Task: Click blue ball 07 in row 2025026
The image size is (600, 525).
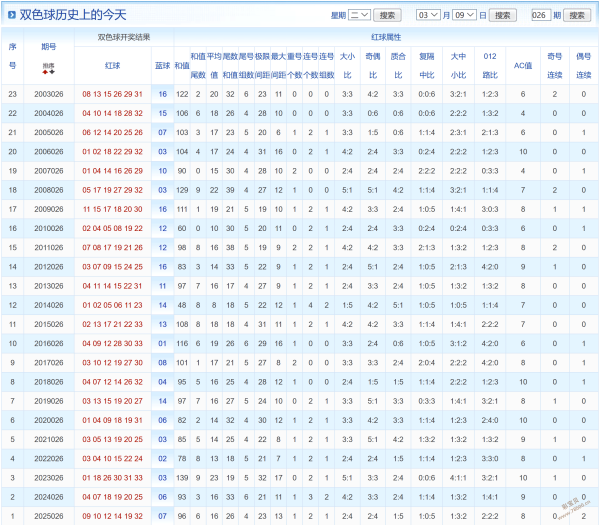Action: click(162, 516)
